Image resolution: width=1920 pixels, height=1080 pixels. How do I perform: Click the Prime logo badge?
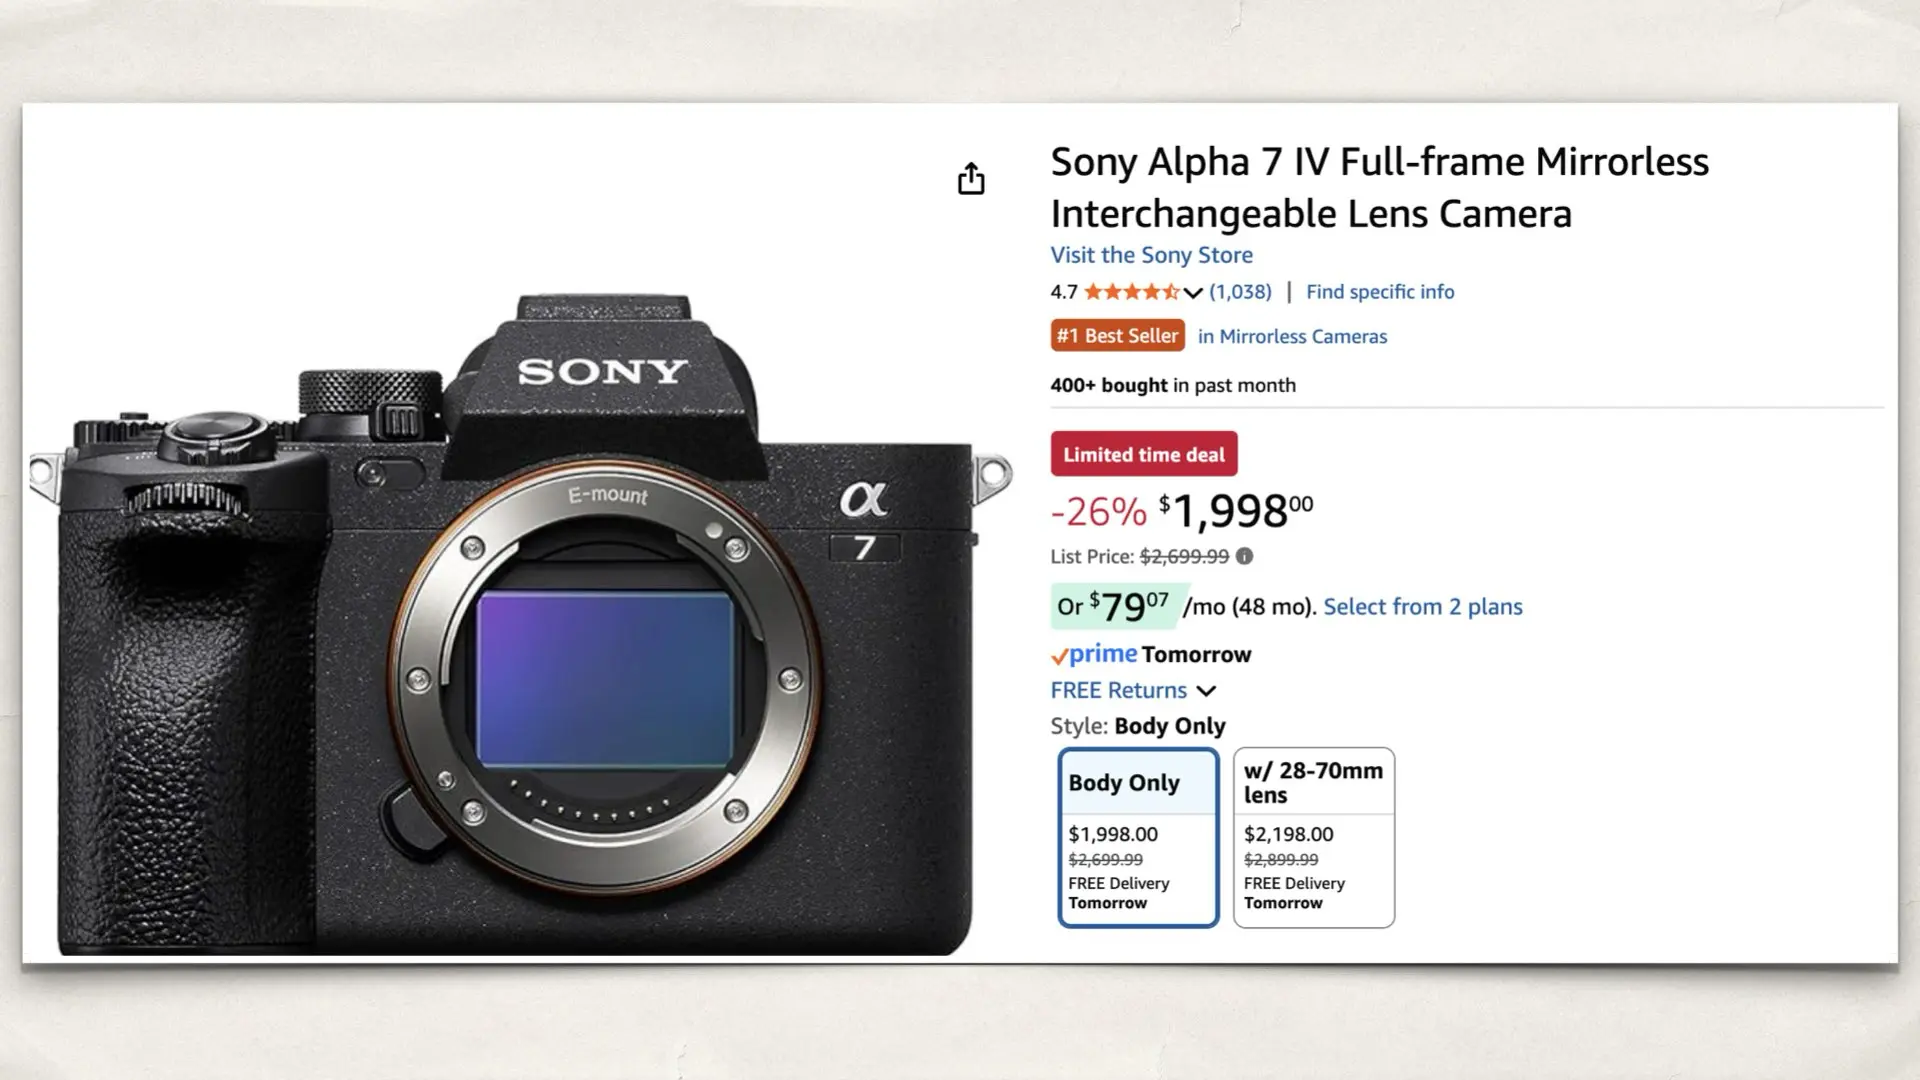1094,655
